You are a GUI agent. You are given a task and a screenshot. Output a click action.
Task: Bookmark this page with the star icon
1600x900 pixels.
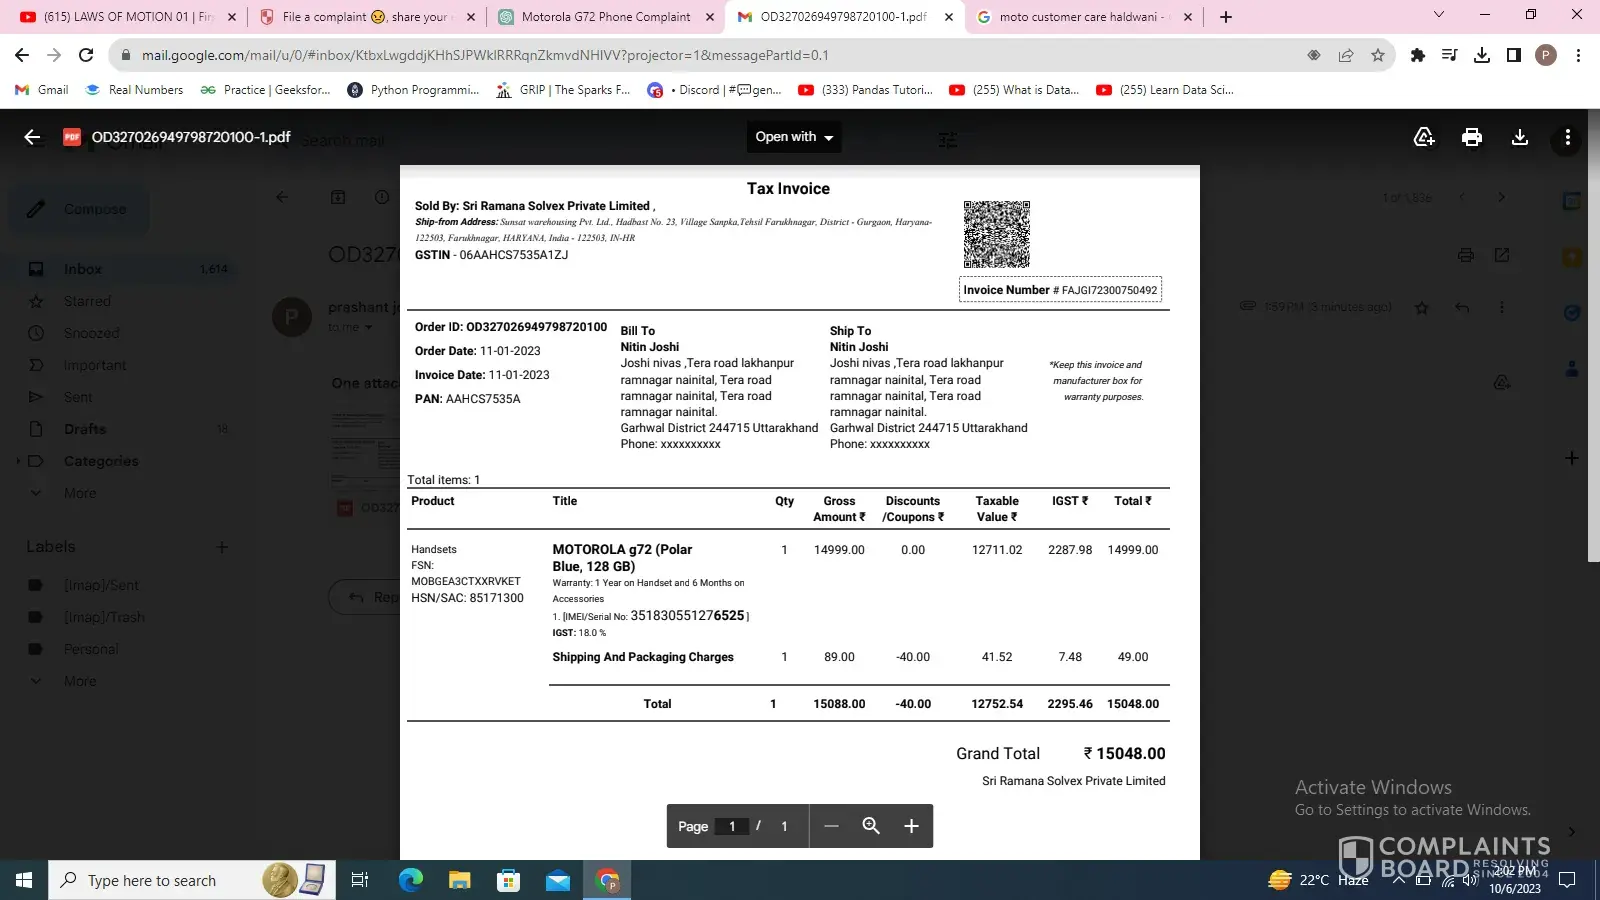point(1378,55)
